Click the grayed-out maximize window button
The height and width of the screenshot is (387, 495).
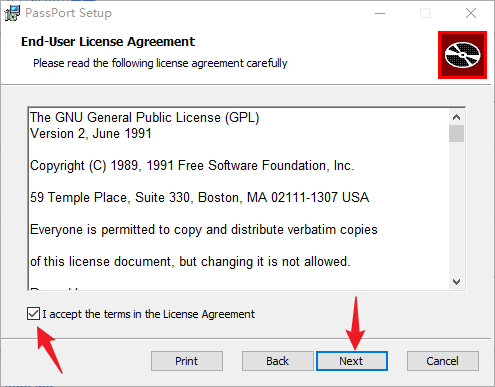425,13
